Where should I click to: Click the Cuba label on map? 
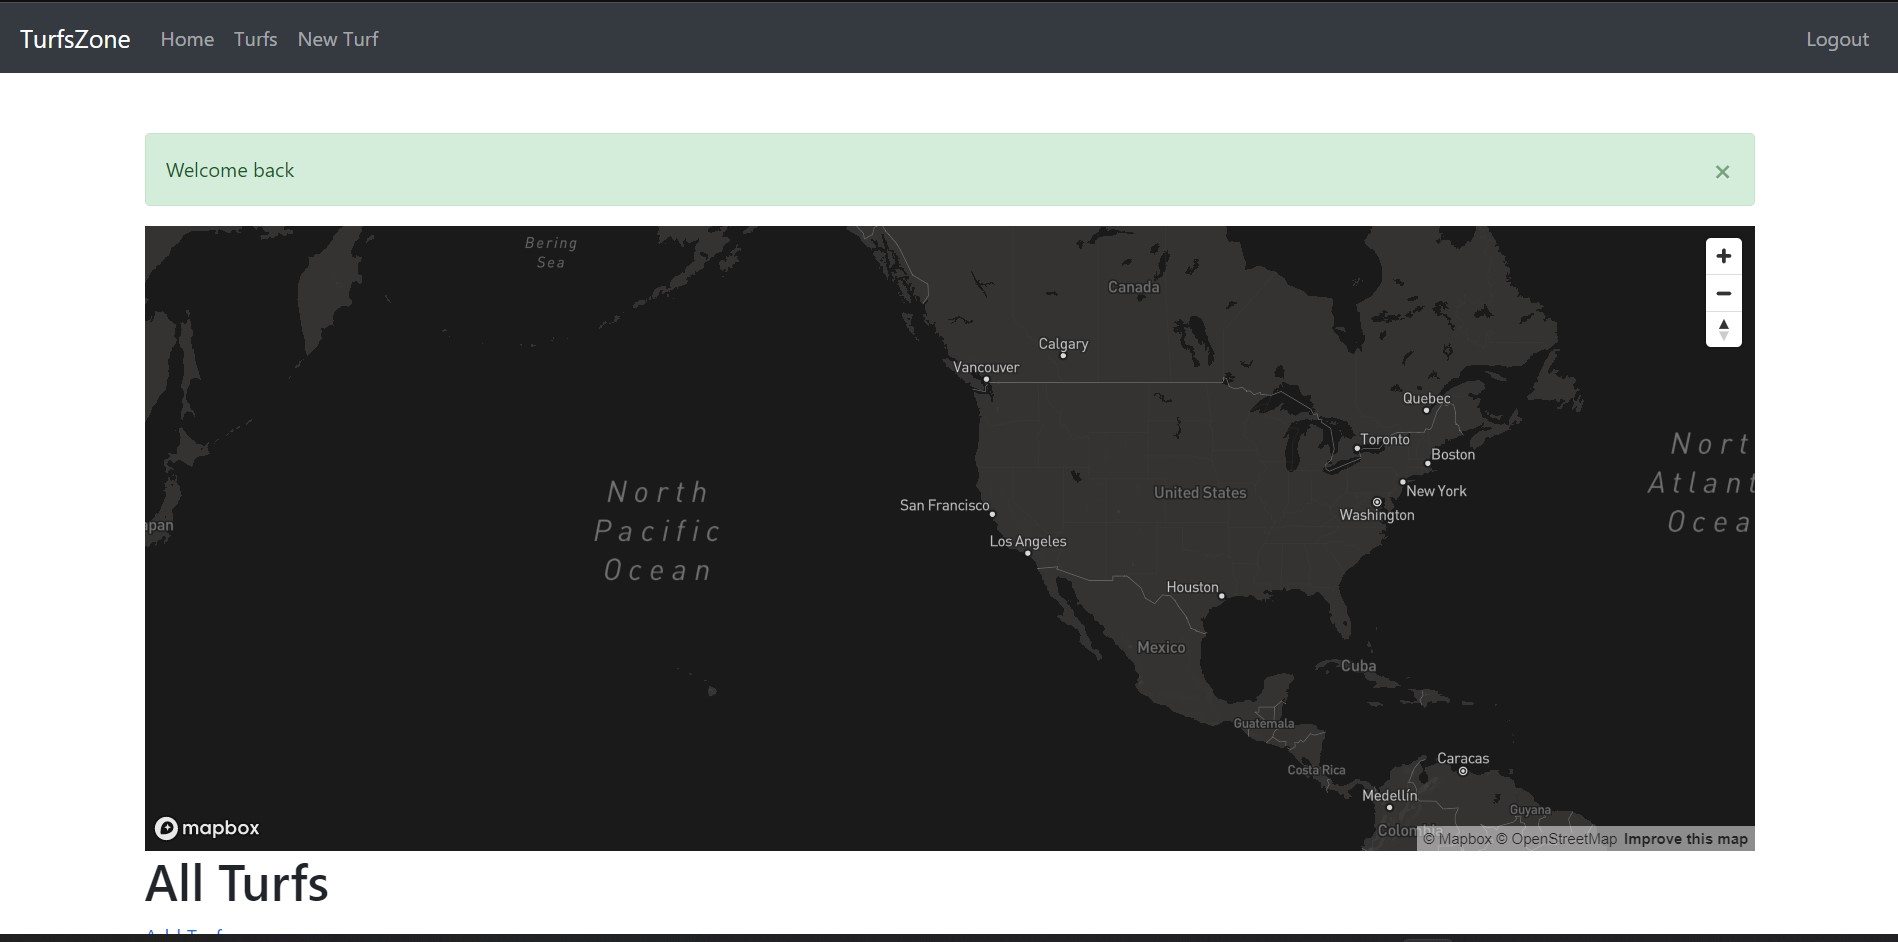click(1358, 665)
